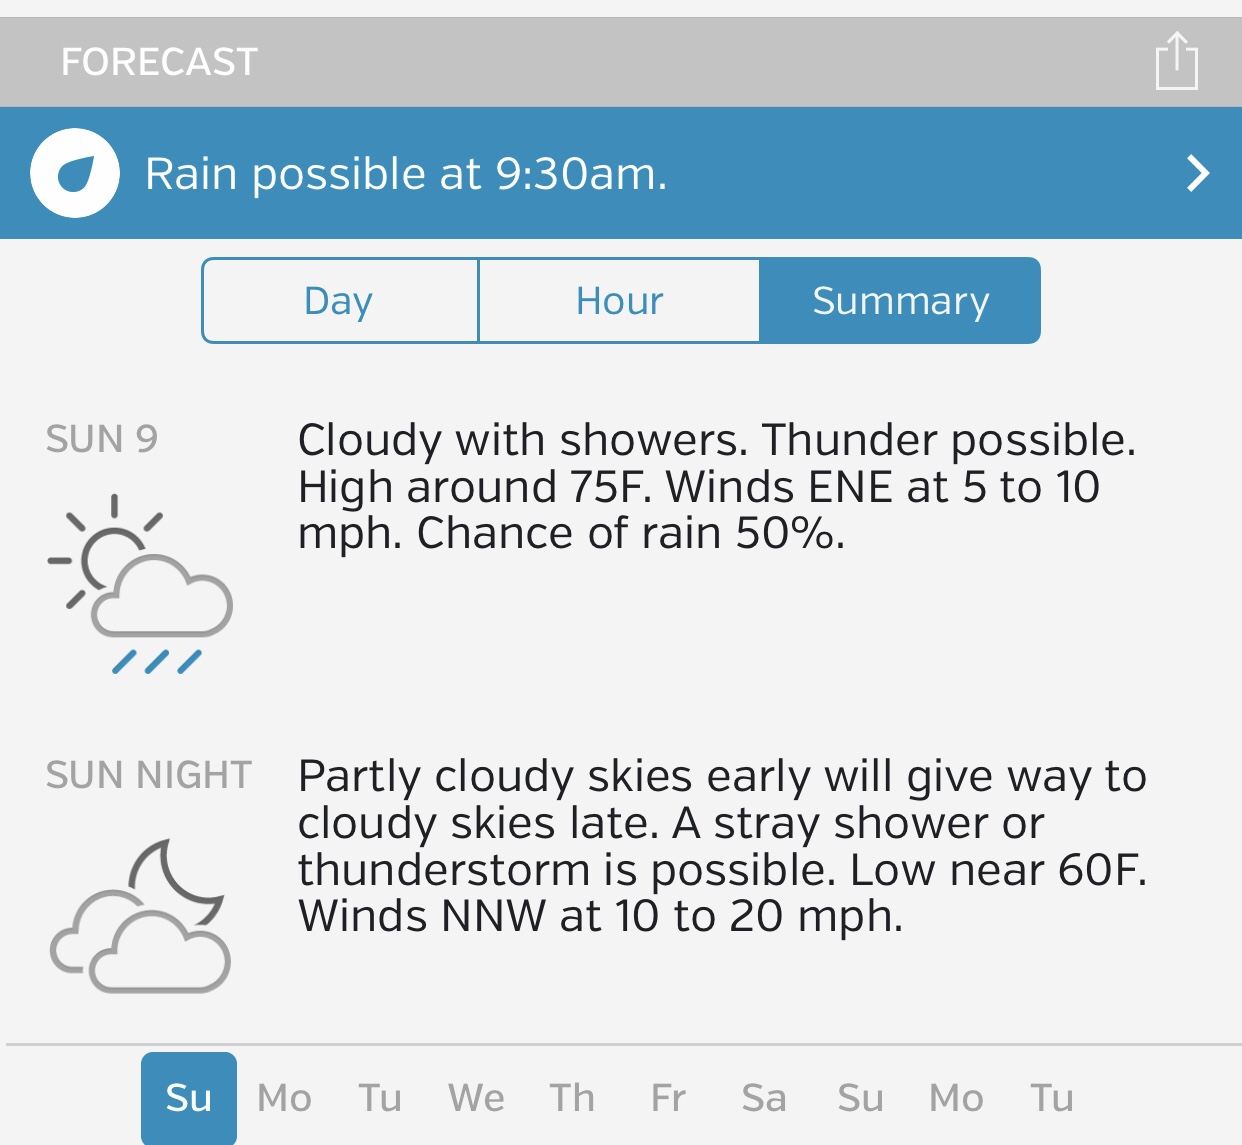Tap the "Rain possible at 9:30am" alert text
The width and height of the screenshot is (1242, 1145).
406,174
